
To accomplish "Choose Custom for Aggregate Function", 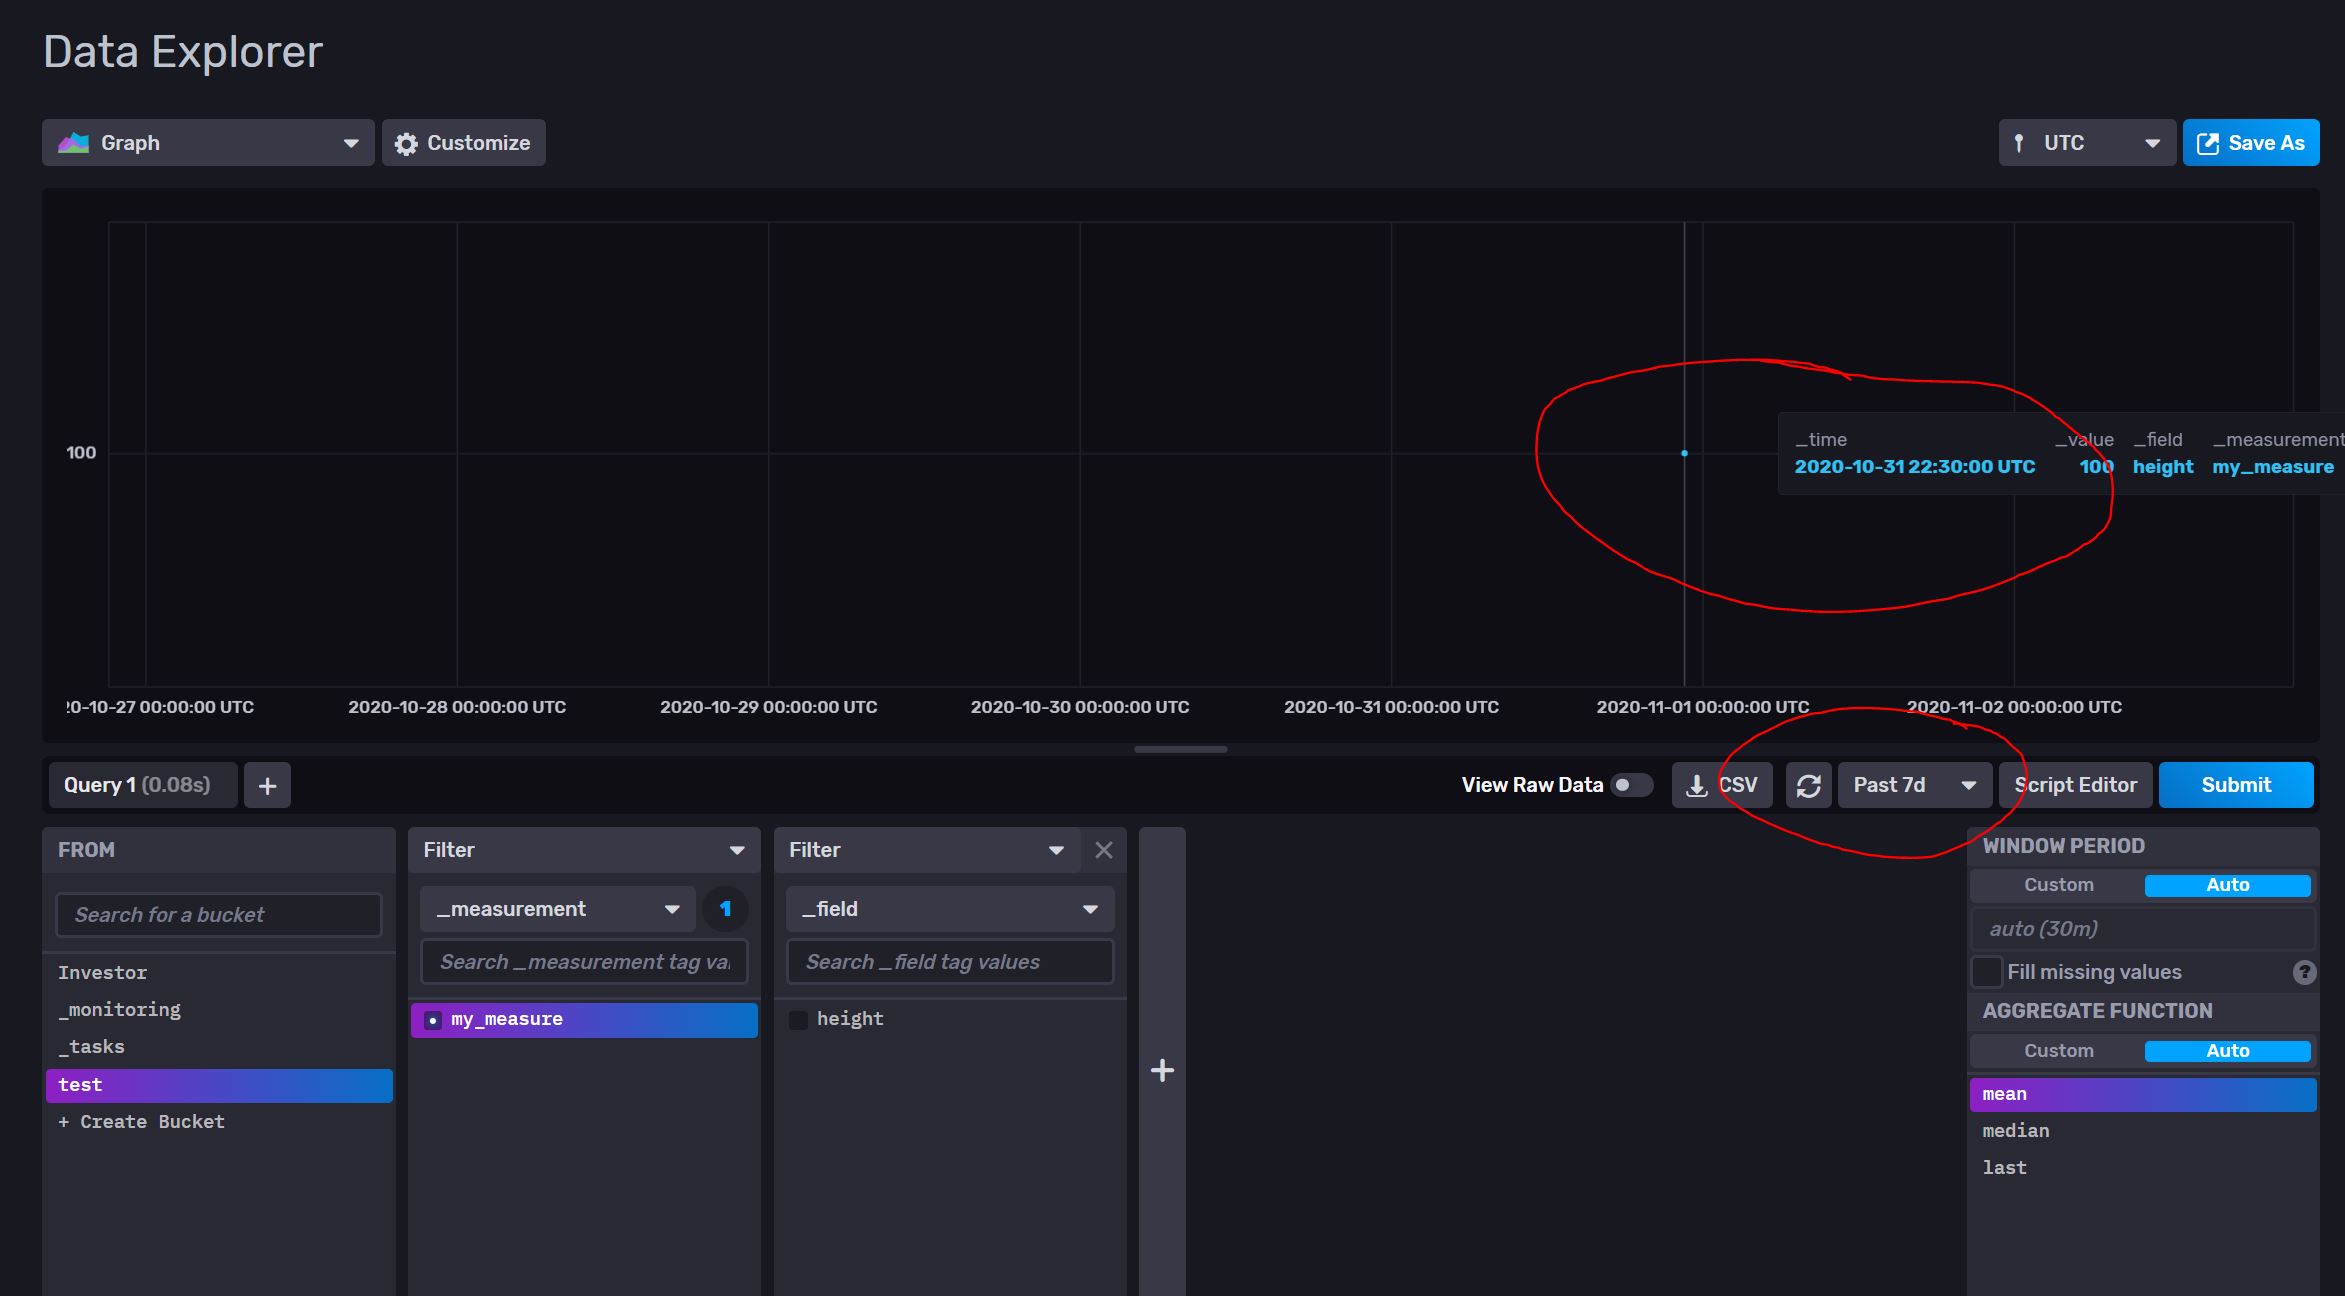I will click(2058, 1051).
